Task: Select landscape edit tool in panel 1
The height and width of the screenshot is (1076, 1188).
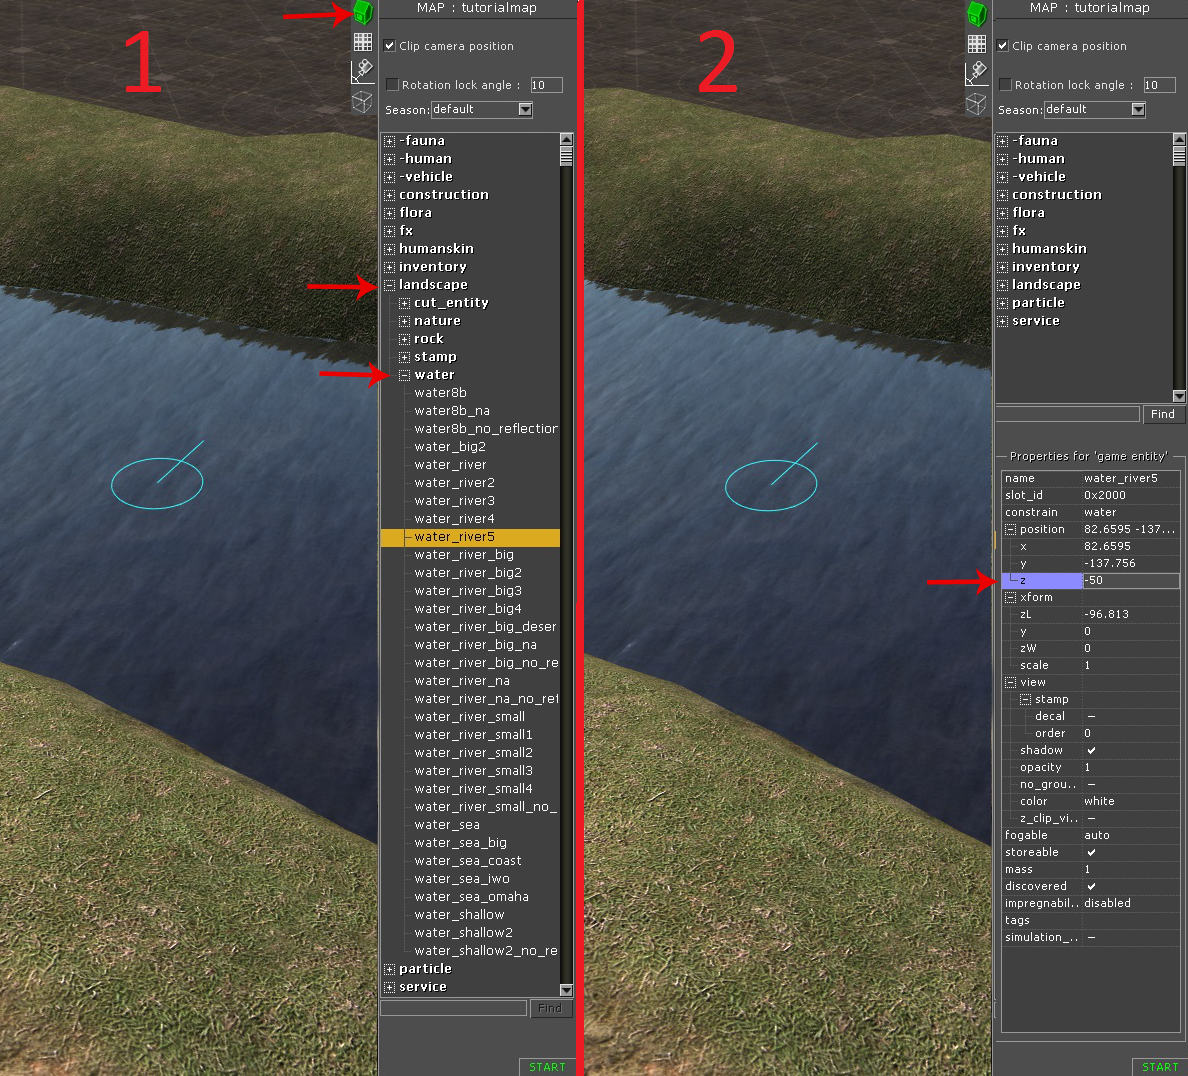Action: pos(363,71)
